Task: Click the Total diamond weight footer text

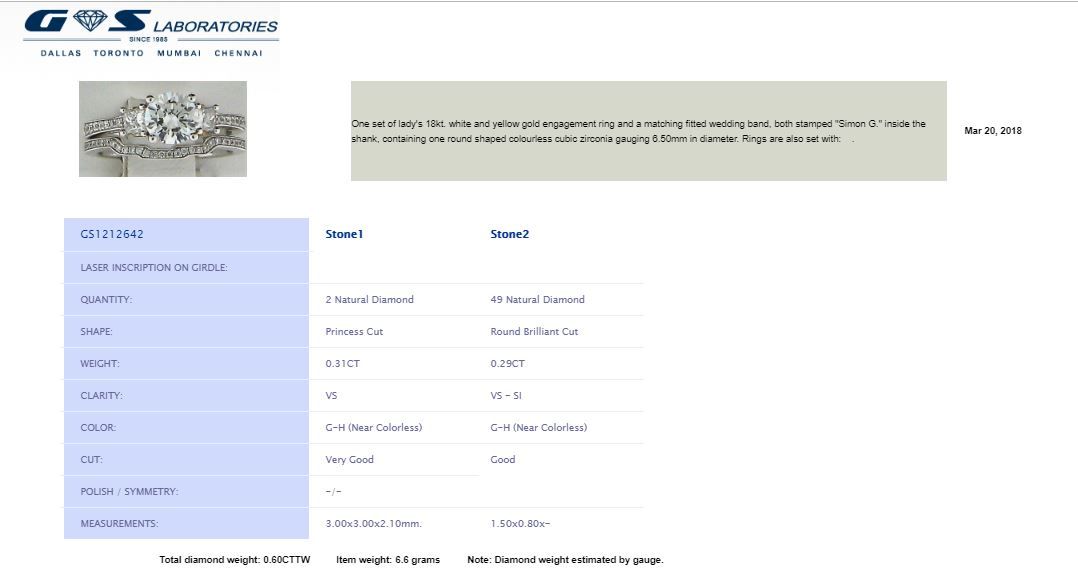Action: [x=235, y=560]
